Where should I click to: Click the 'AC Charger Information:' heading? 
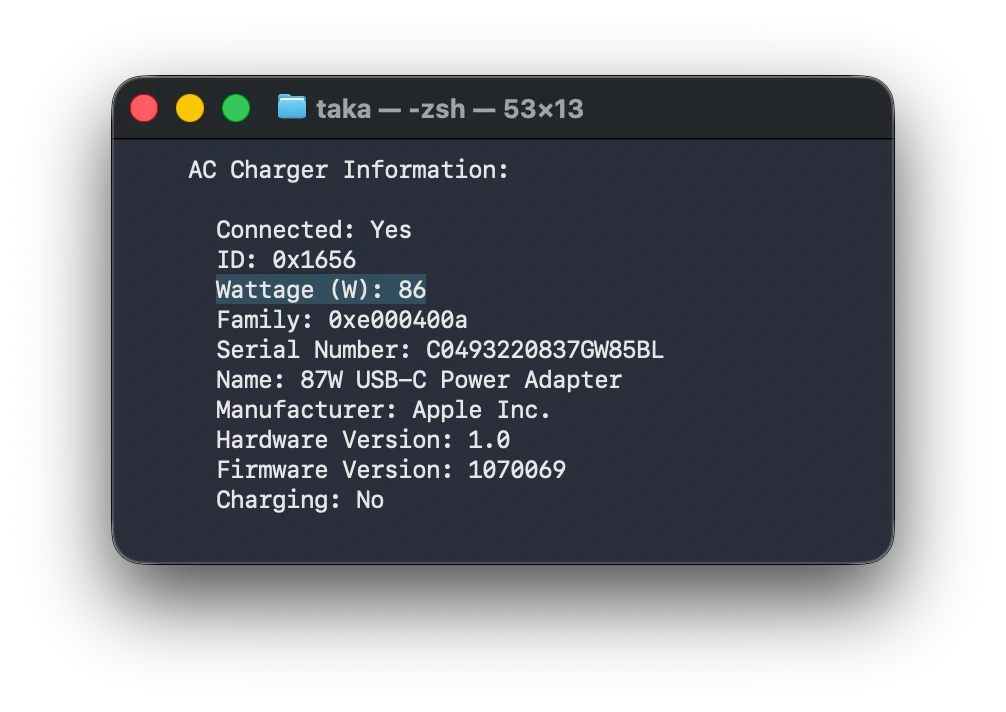(x=348, y=170)
